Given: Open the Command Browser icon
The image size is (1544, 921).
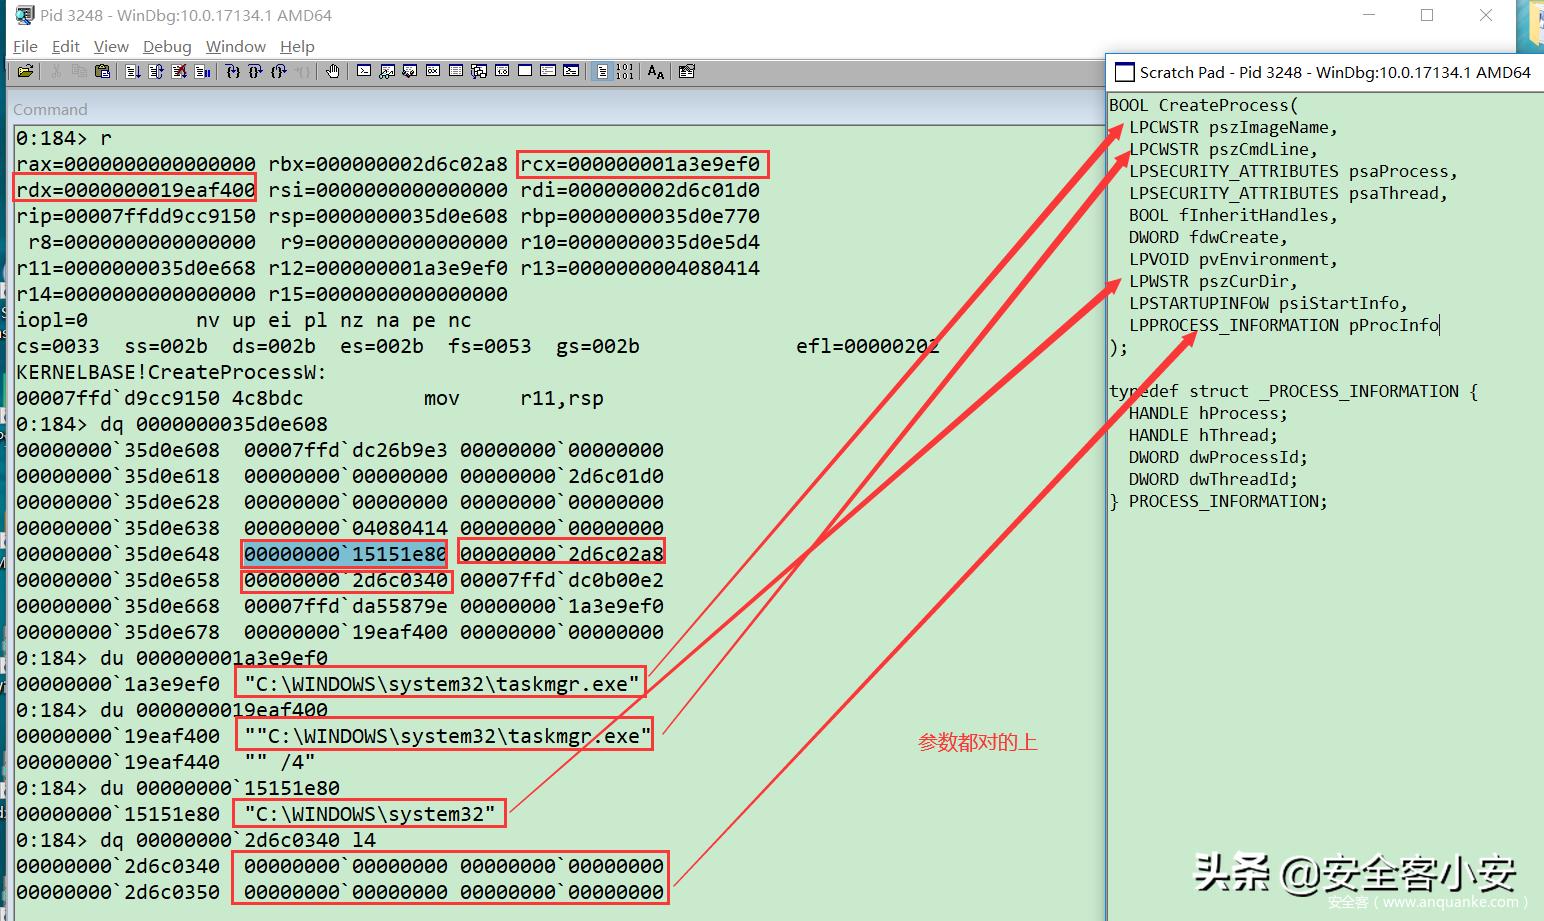Looking at the screenshot, I should click(x=571, y=71).
